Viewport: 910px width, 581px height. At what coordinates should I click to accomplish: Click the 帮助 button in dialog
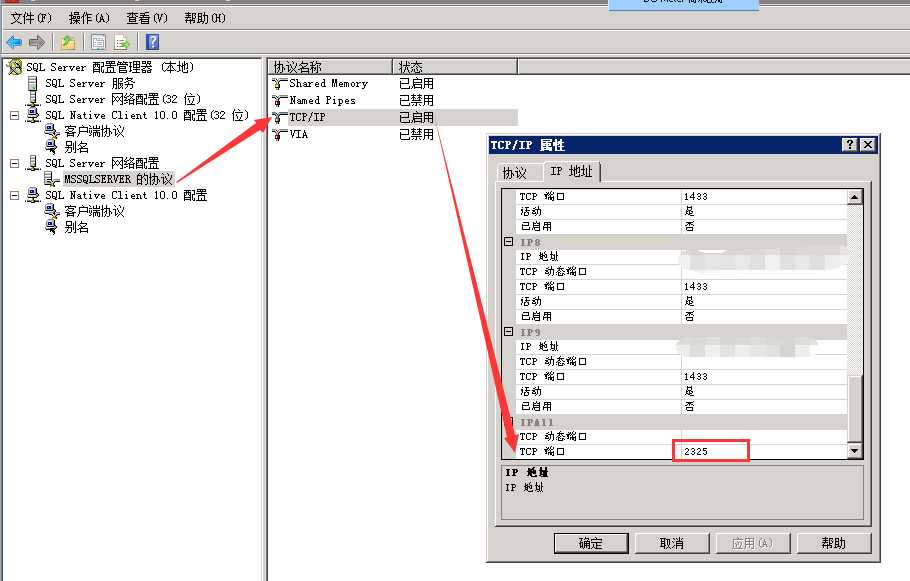pos(833,543)
